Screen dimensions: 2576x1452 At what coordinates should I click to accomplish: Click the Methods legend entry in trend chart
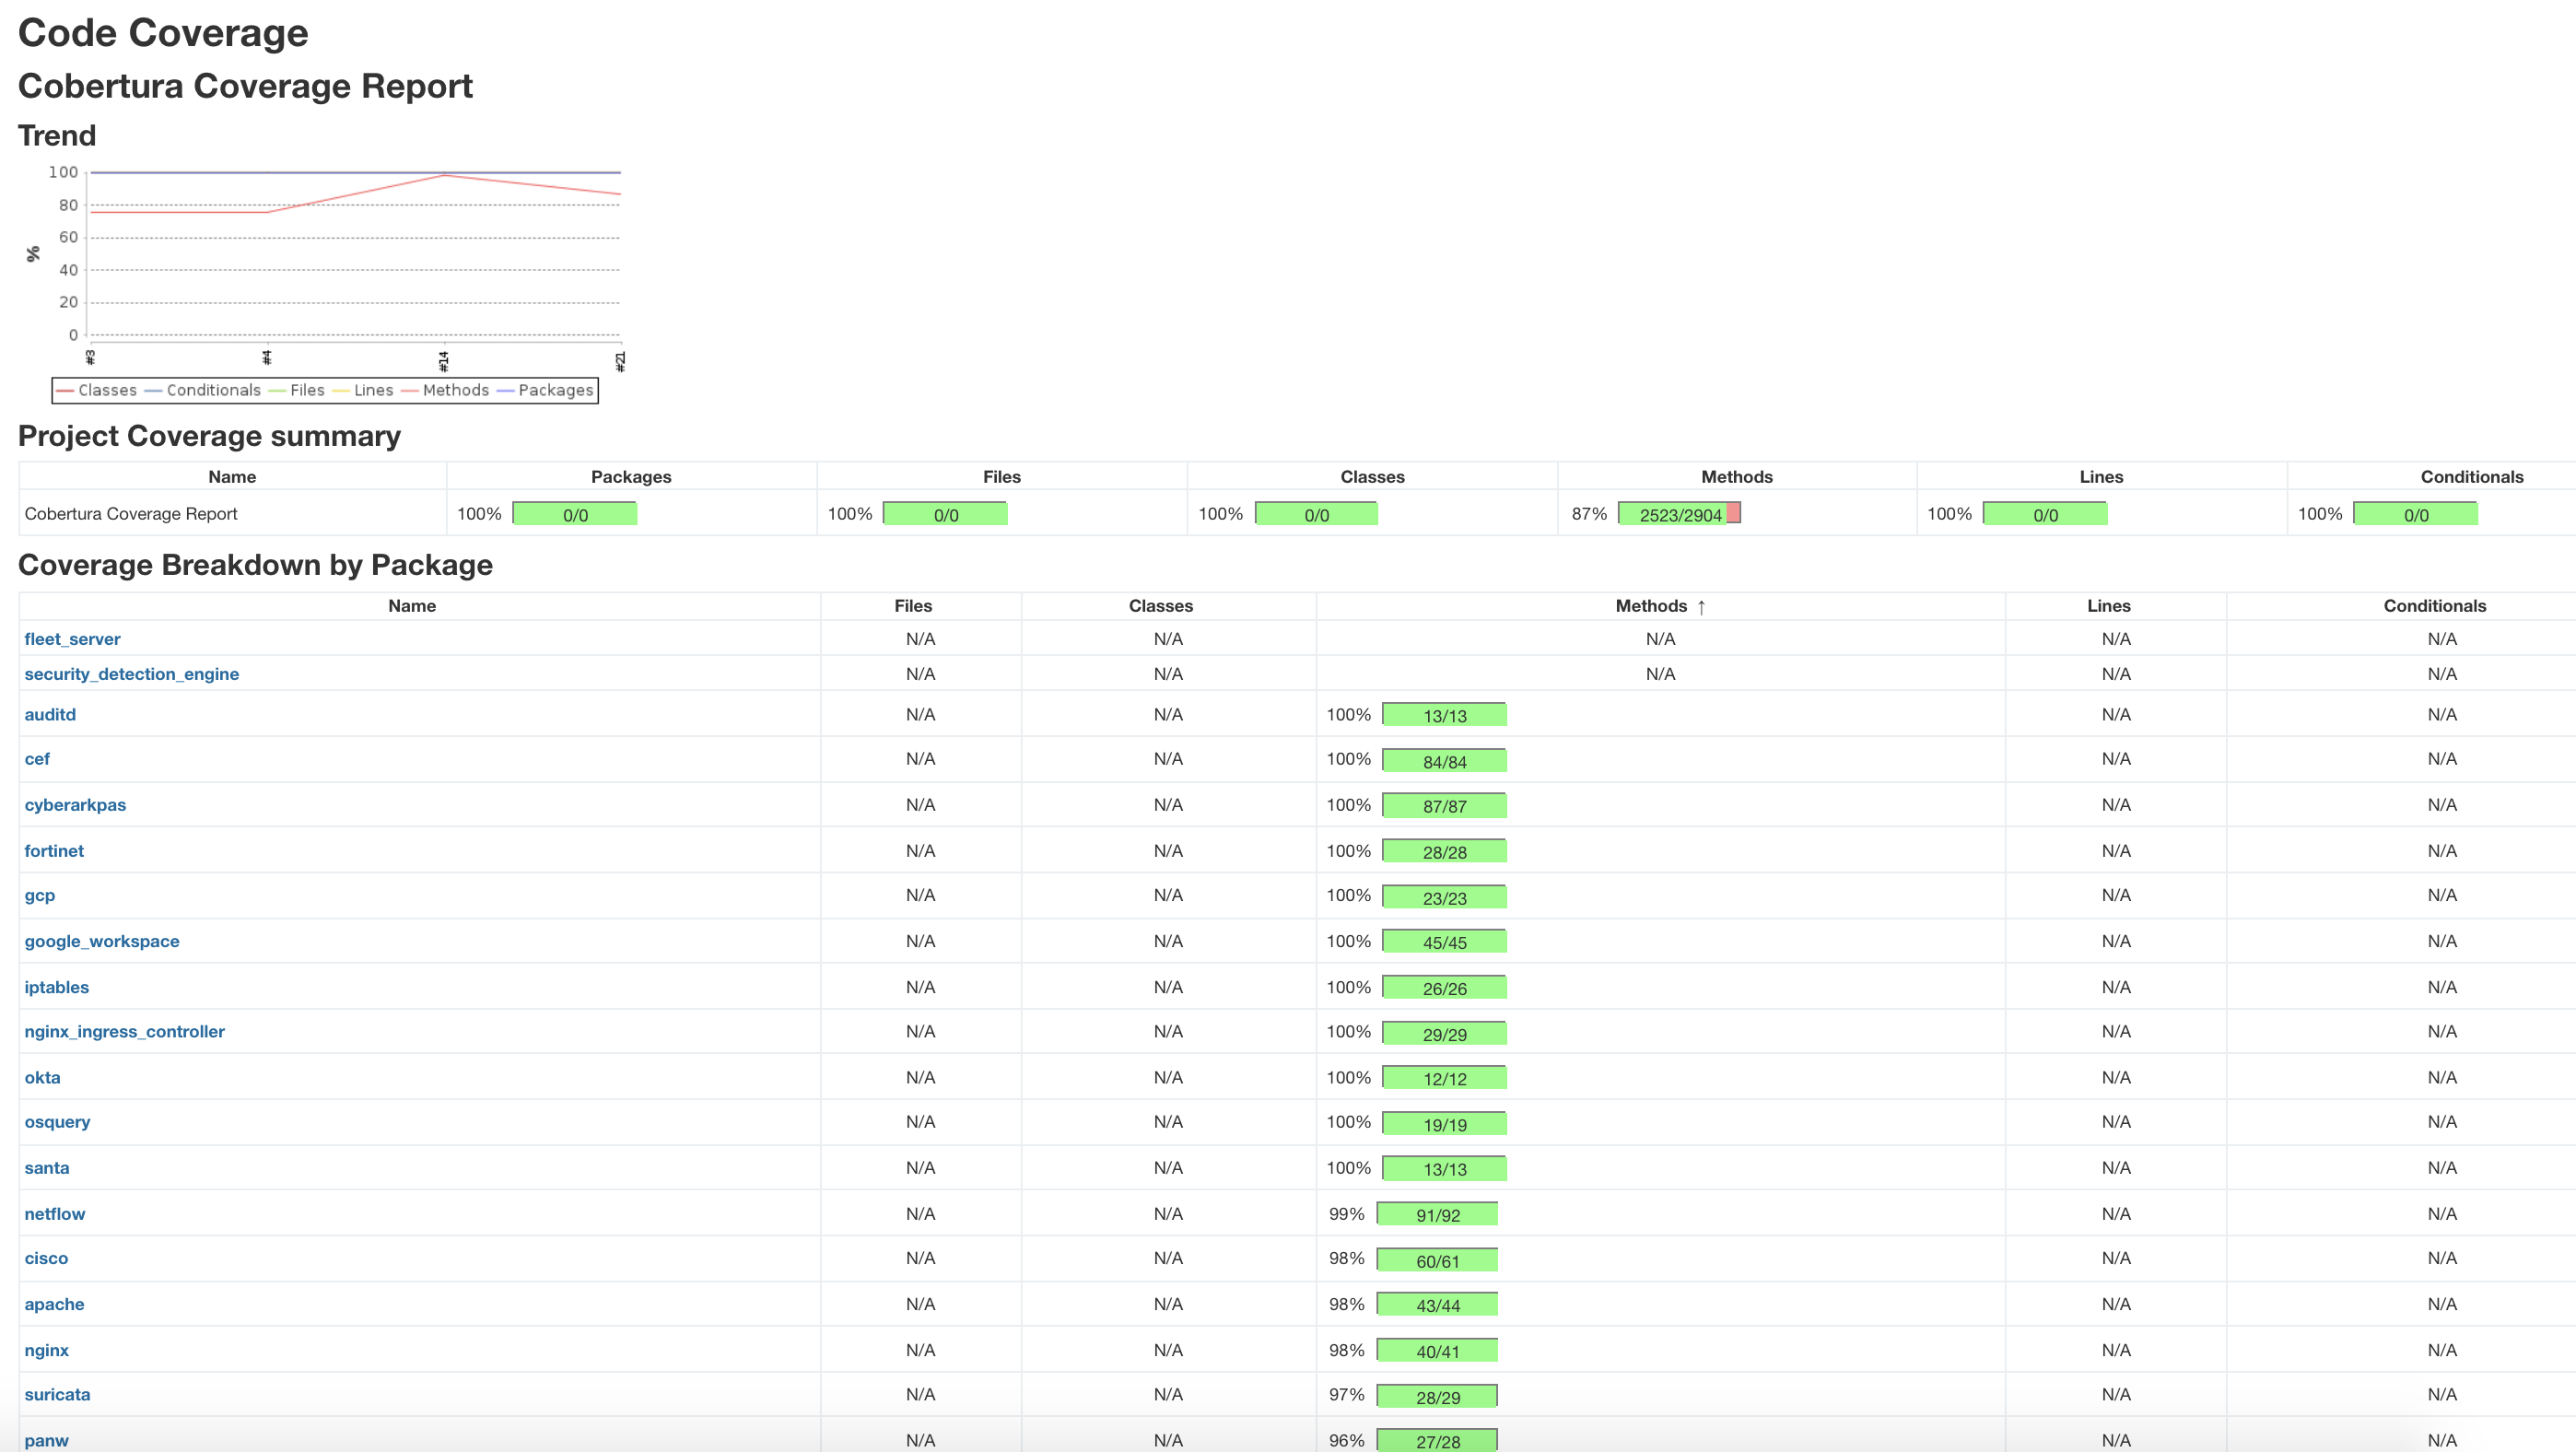(x=455, y=390)
